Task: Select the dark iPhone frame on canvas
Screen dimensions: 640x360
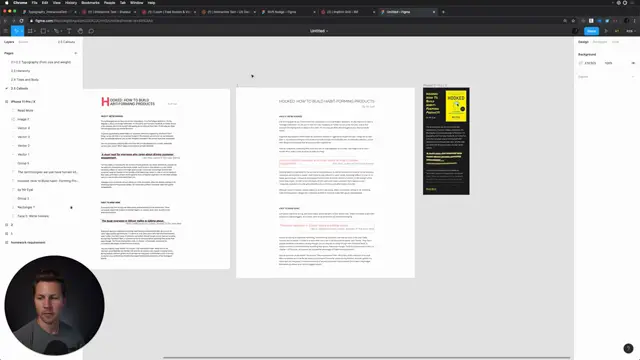Action: tap(446, 141)
